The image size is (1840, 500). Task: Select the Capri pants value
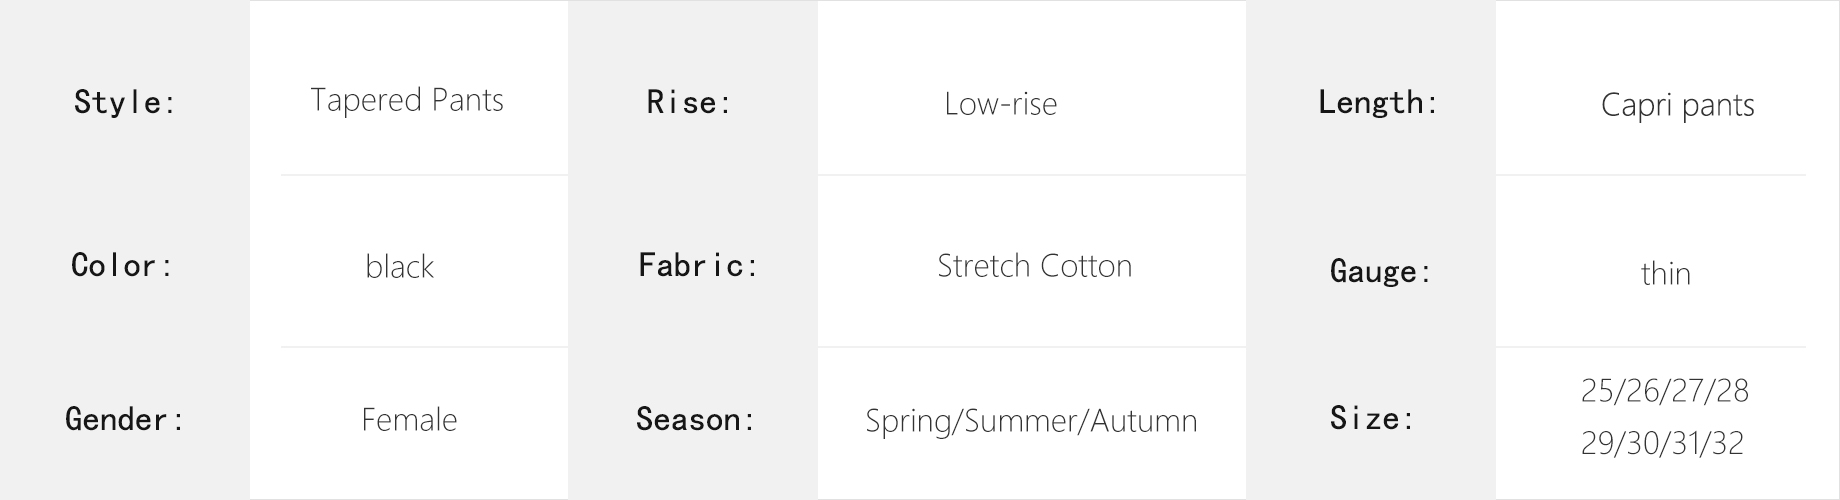coord(1677,106)
